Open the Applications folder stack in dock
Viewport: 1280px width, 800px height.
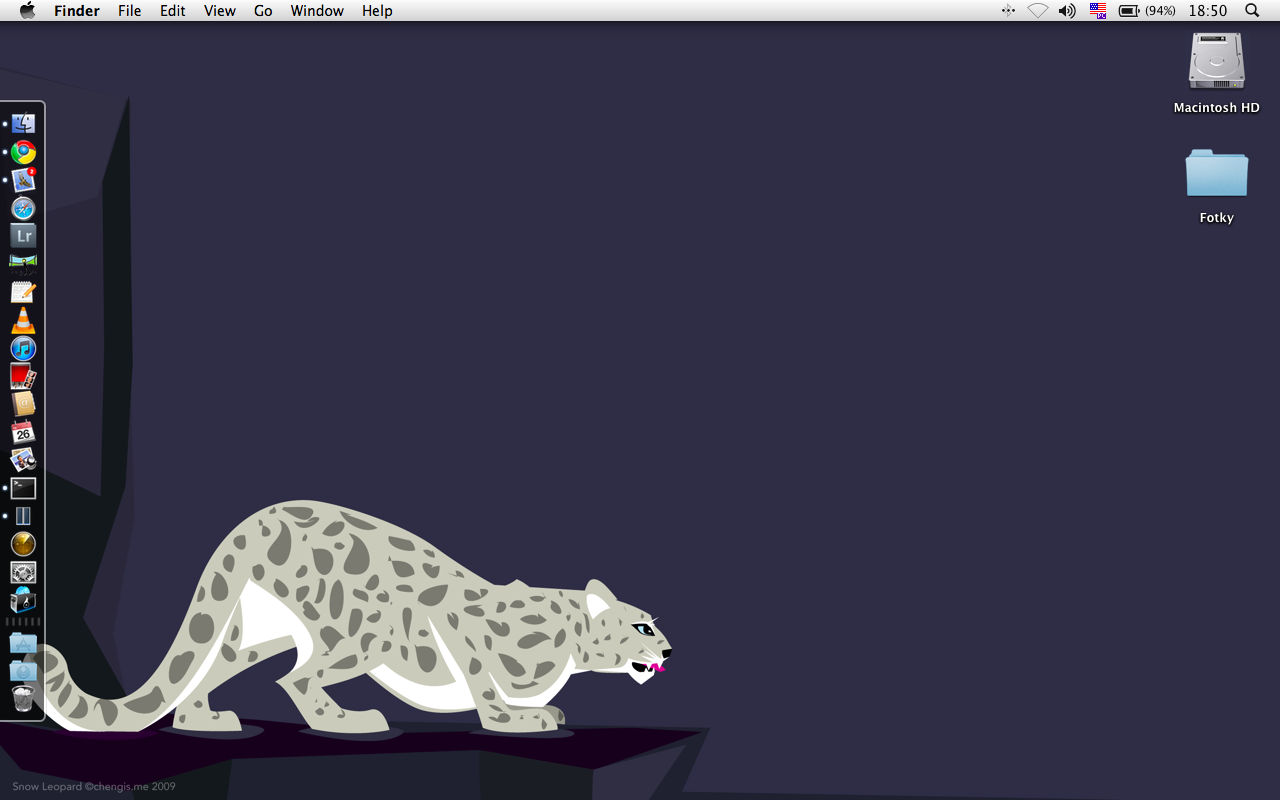pyautogui.click(x=23, y=642)
